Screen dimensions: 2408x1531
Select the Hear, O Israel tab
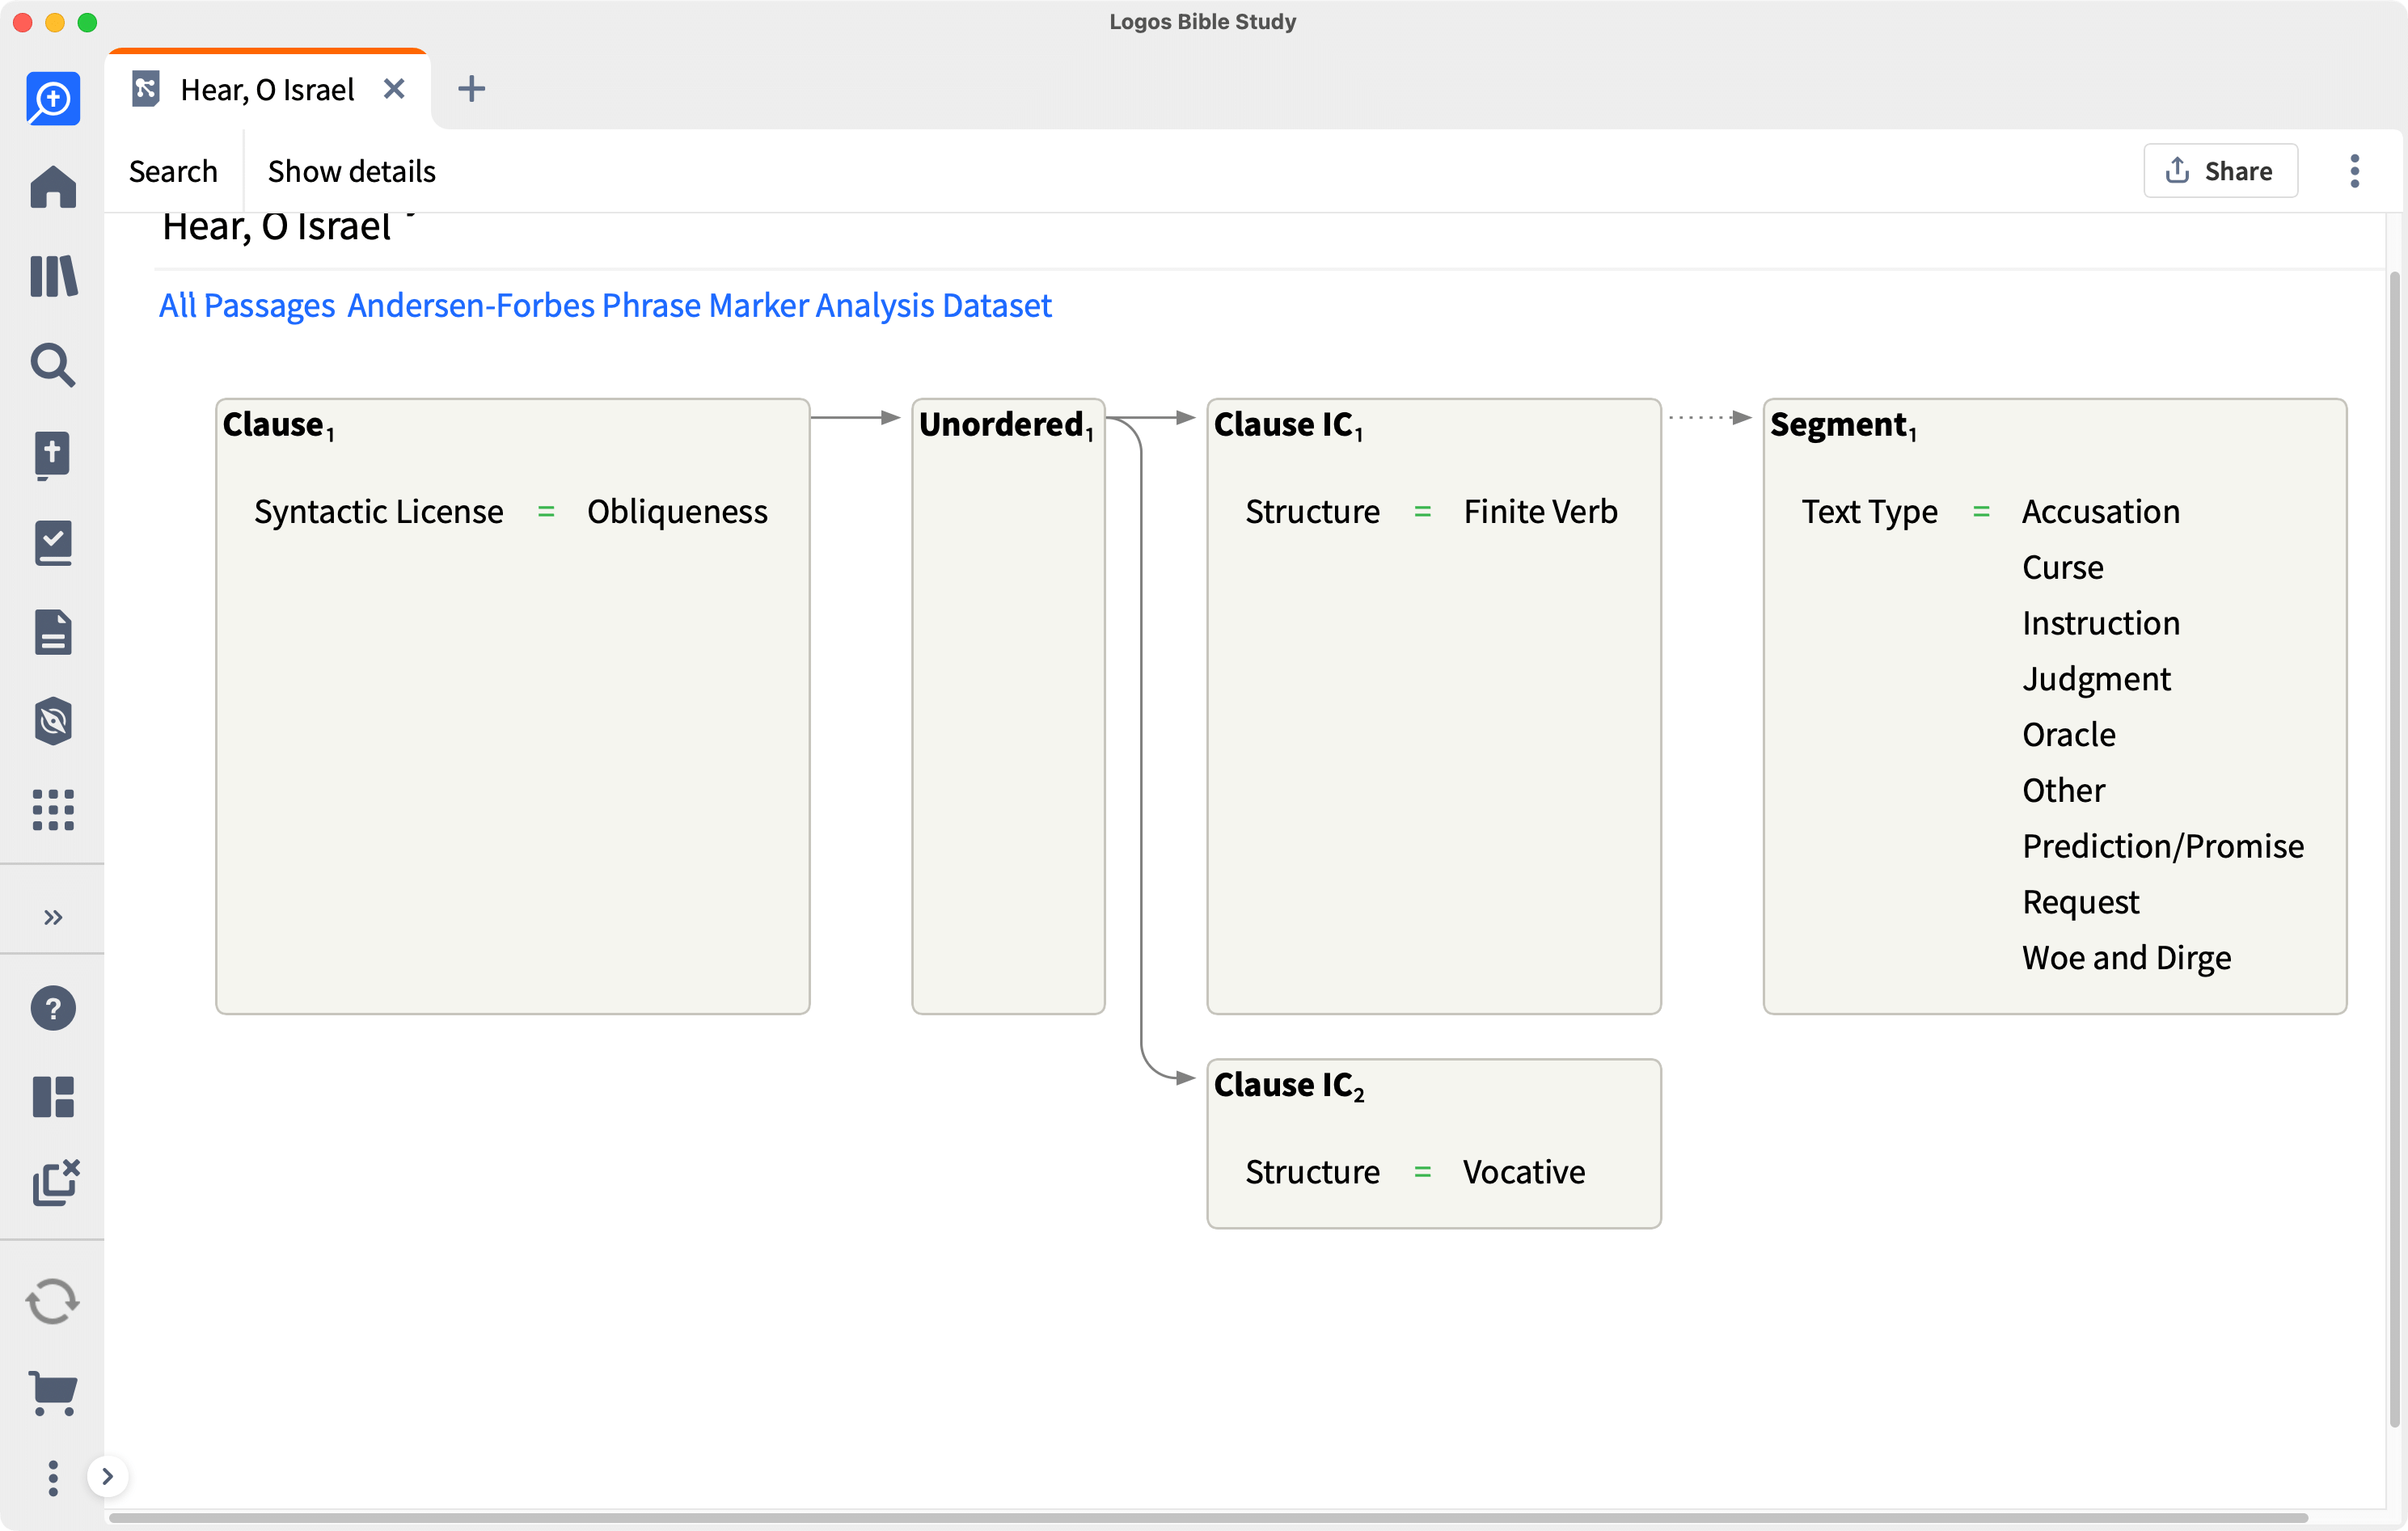click(267, 89)
